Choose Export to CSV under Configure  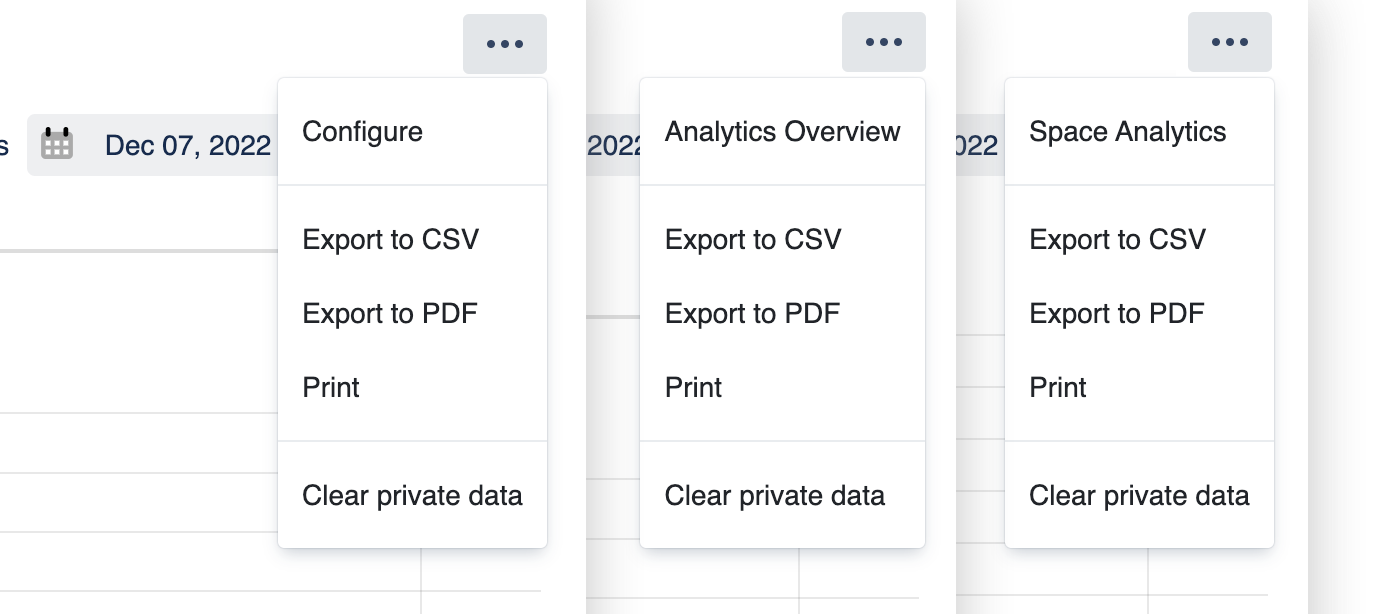click(390, 240)
